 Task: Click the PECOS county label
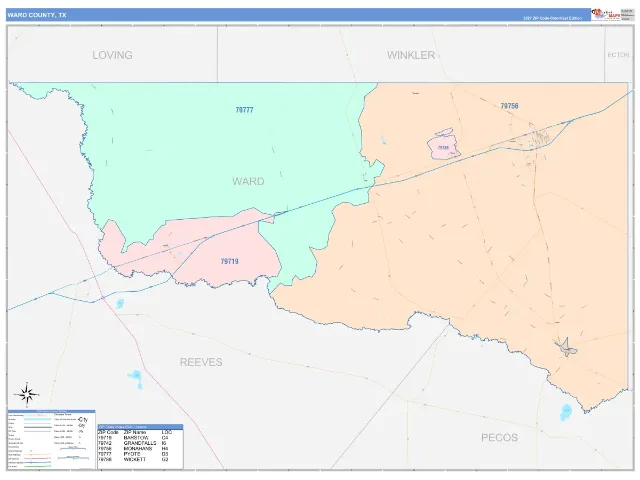[499, 438]
